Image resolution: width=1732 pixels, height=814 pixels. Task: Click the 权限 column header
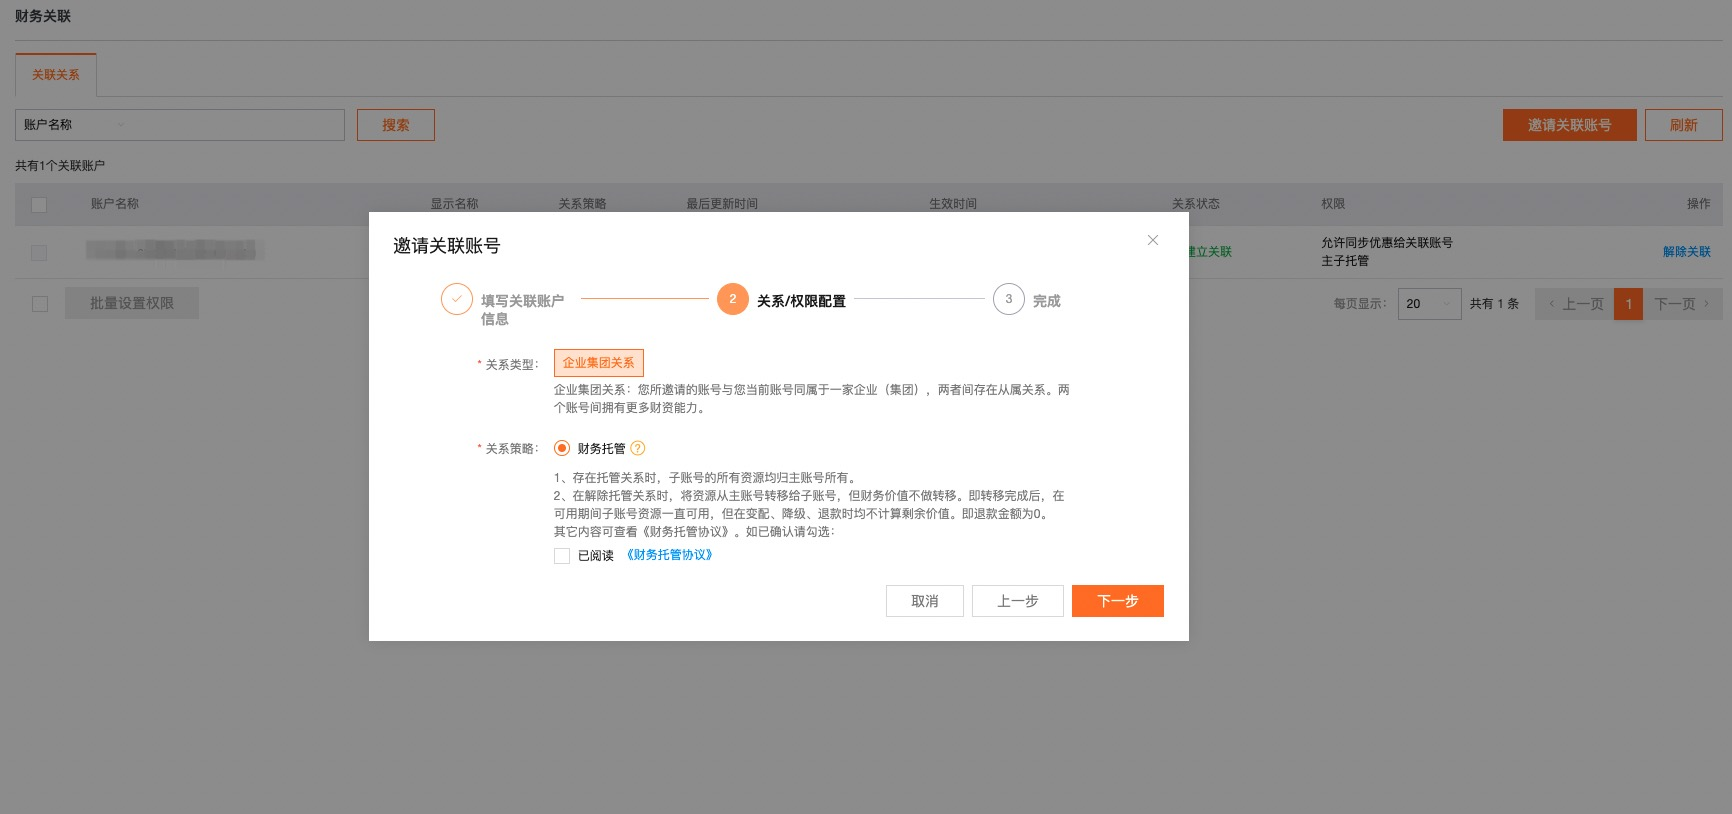click(x=1333, y=204)
